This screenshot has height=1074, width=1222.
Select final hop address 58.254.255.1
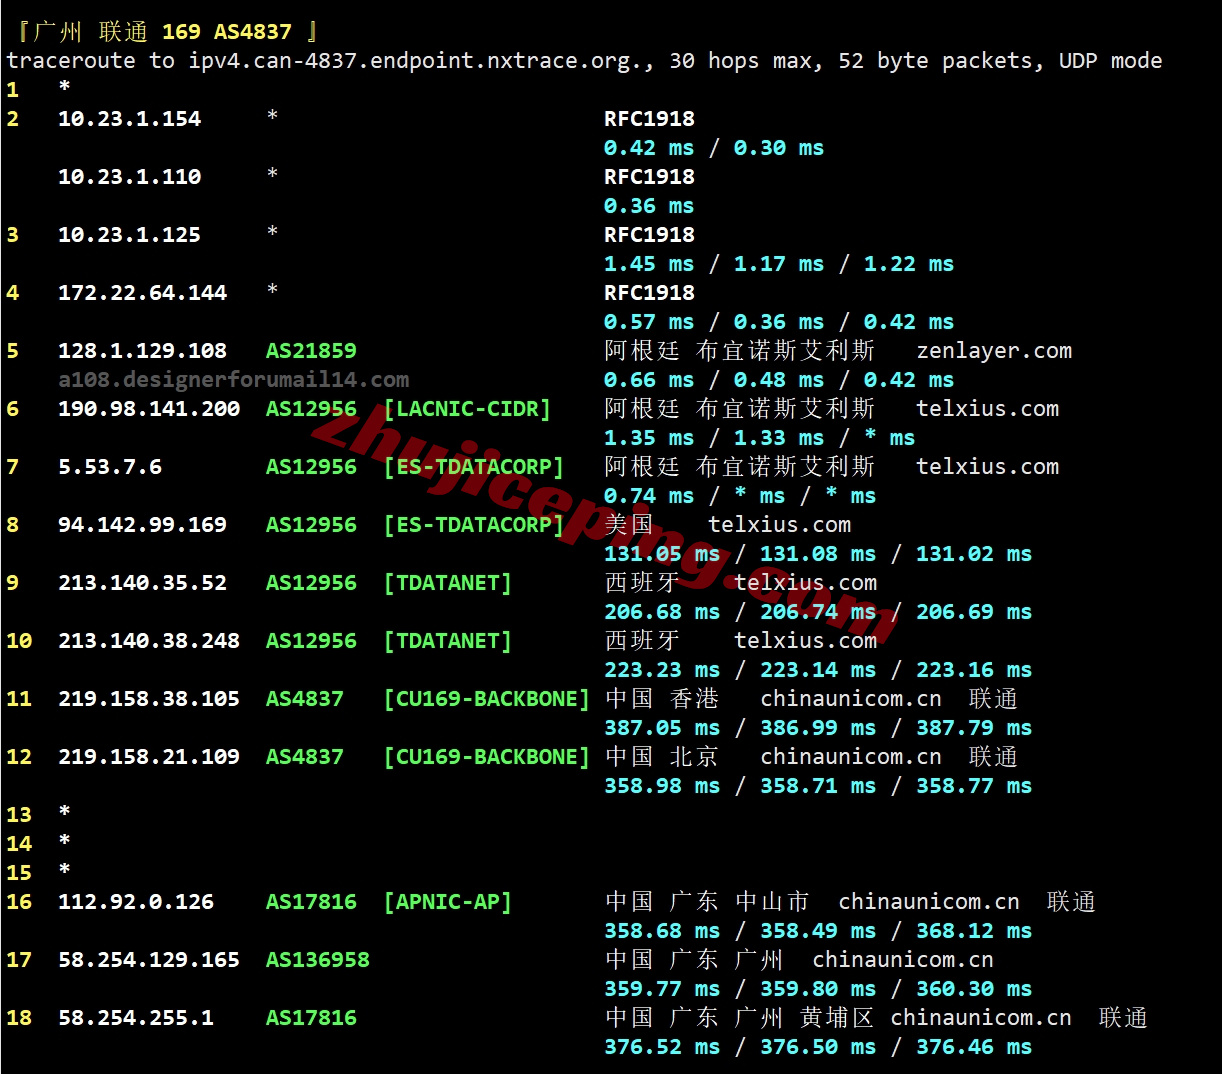pos(136,1018)
